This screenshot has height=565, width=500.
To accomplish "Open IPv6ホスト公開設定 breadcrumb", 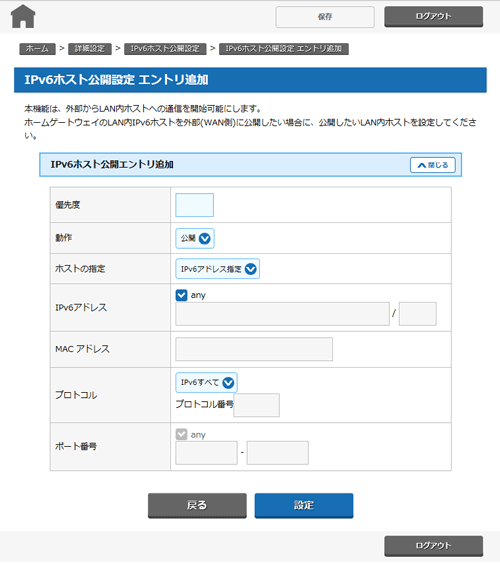I will (x=165, y=49).
